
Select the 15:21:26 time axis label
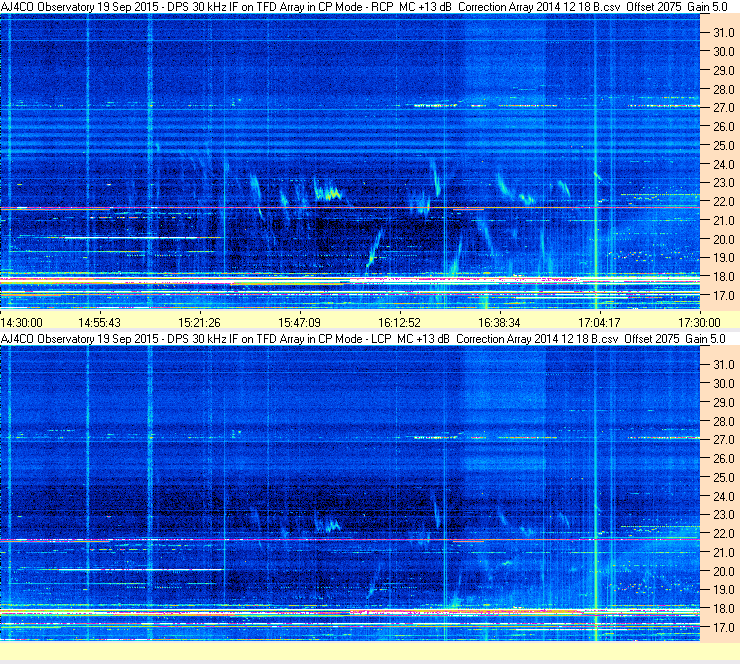[200, 323]
